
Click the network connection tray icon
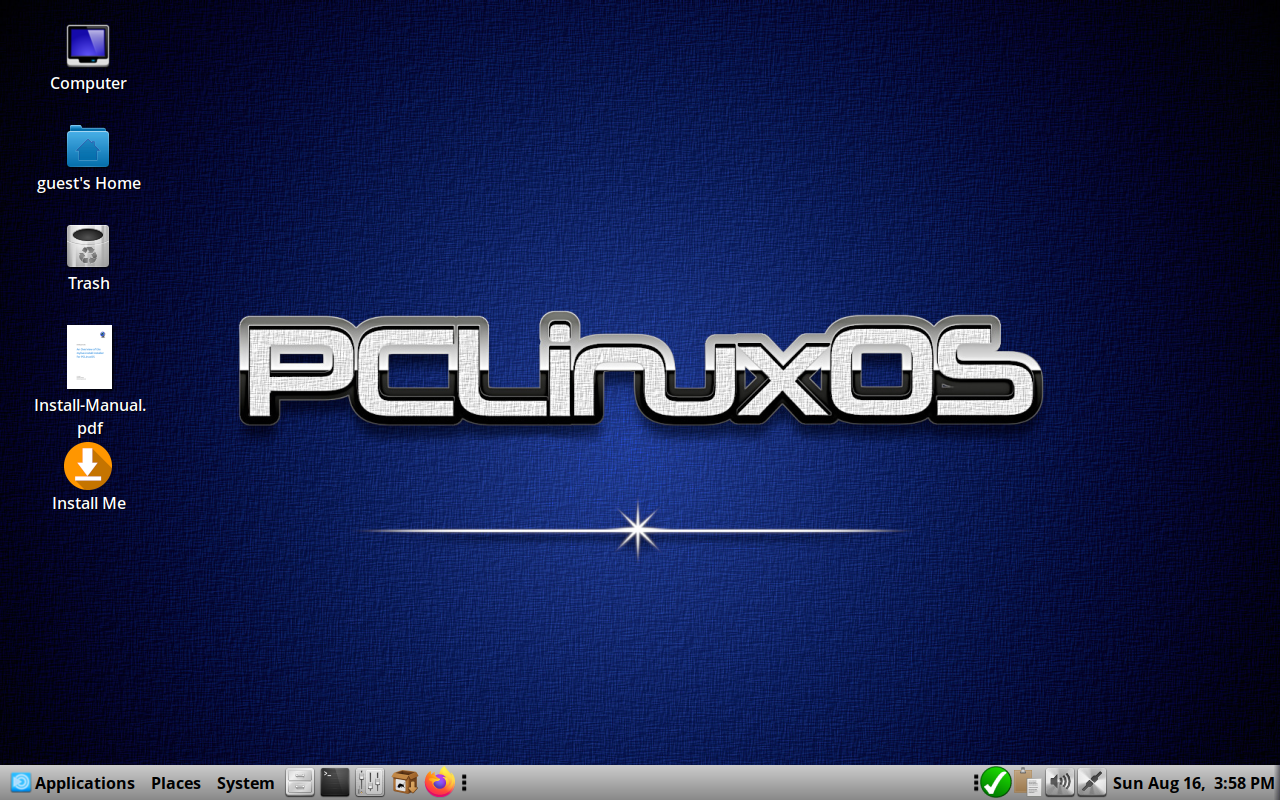(1091, 782)
